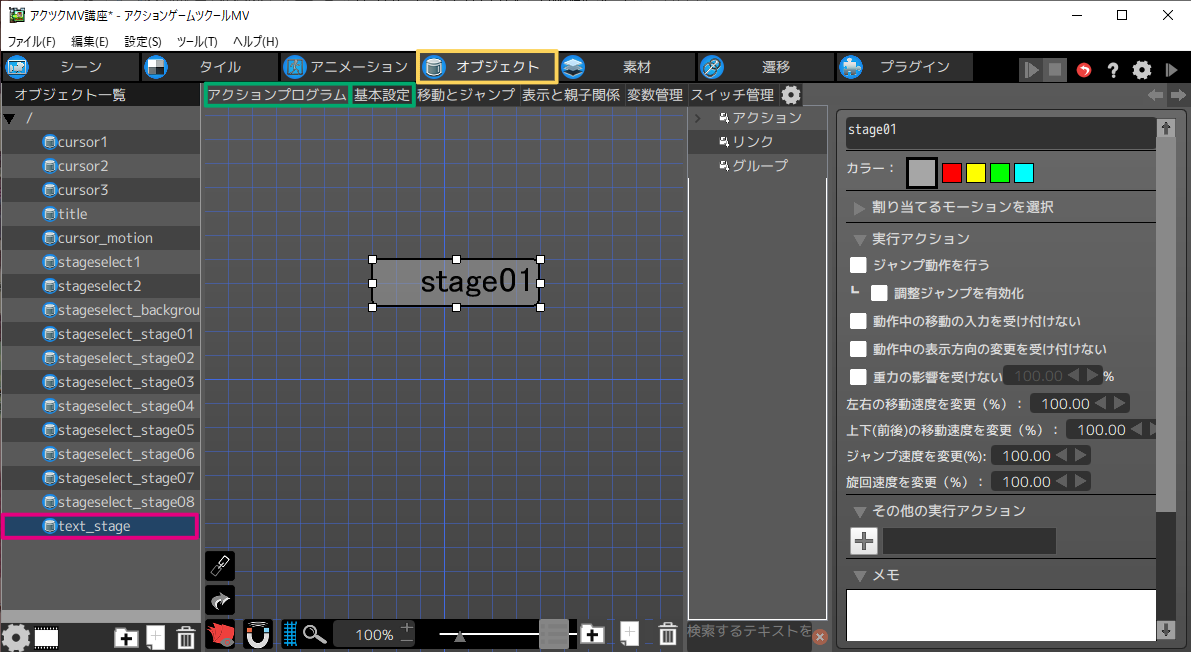The image size is (1191, 652).
Task: Select the cursor_motion object in list
Action: (x=105, y=238)
